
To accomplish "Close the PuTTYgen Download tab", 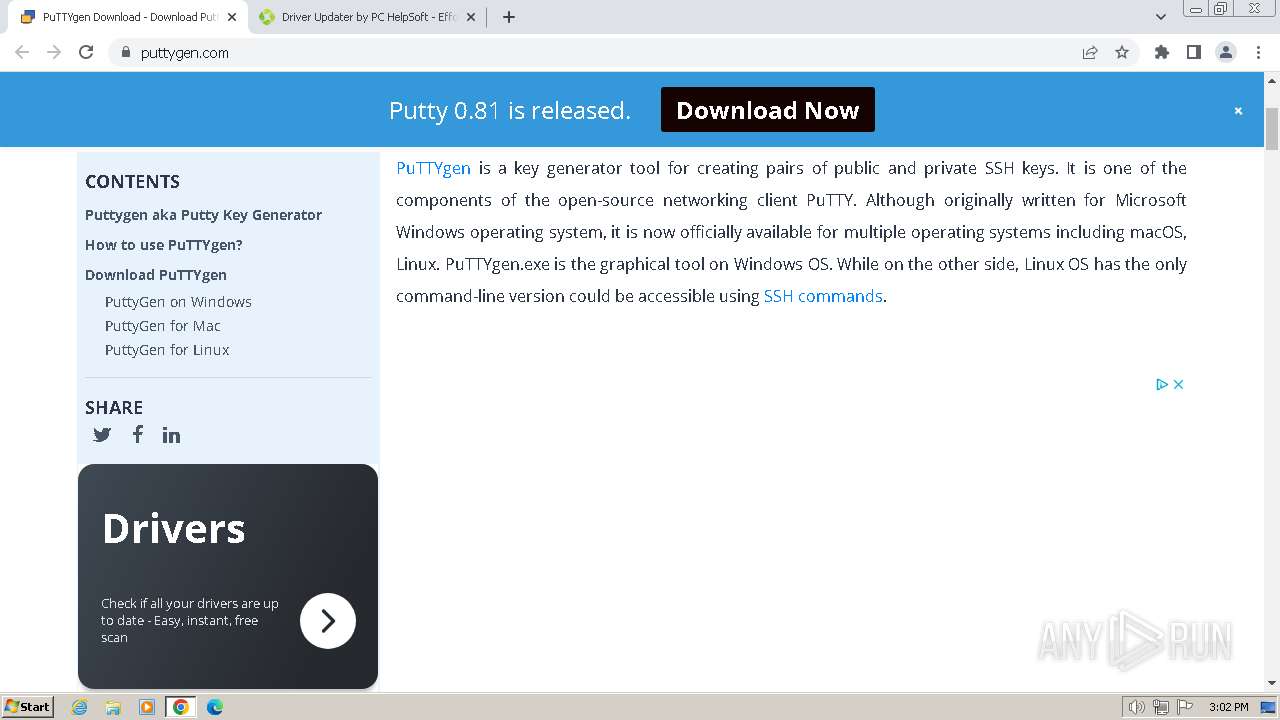I will tap(231, 17).
